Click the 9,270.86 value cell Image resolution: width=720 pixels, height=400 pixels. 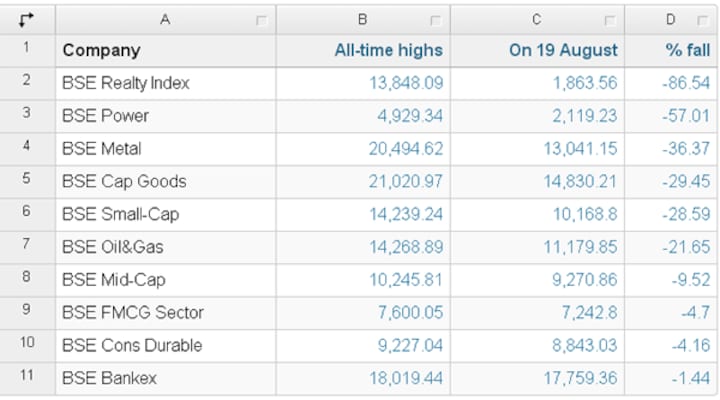537,280
